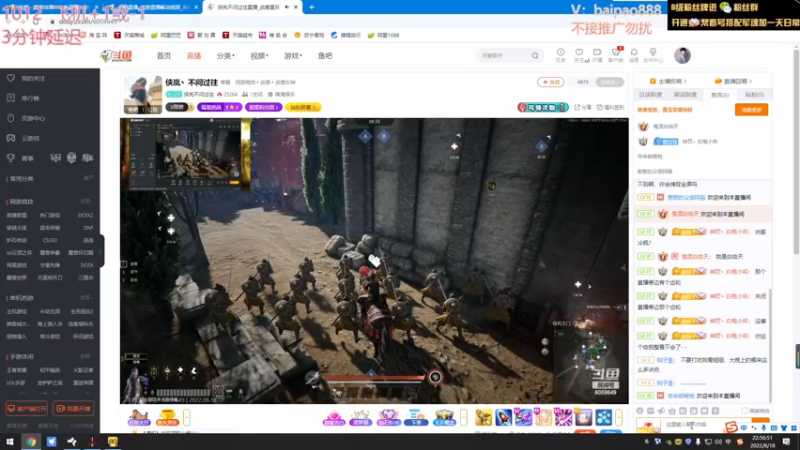This screenshot has height=450, width=800.
Task: Open the client download icon with red badge
Action: (x=616, y=55)
